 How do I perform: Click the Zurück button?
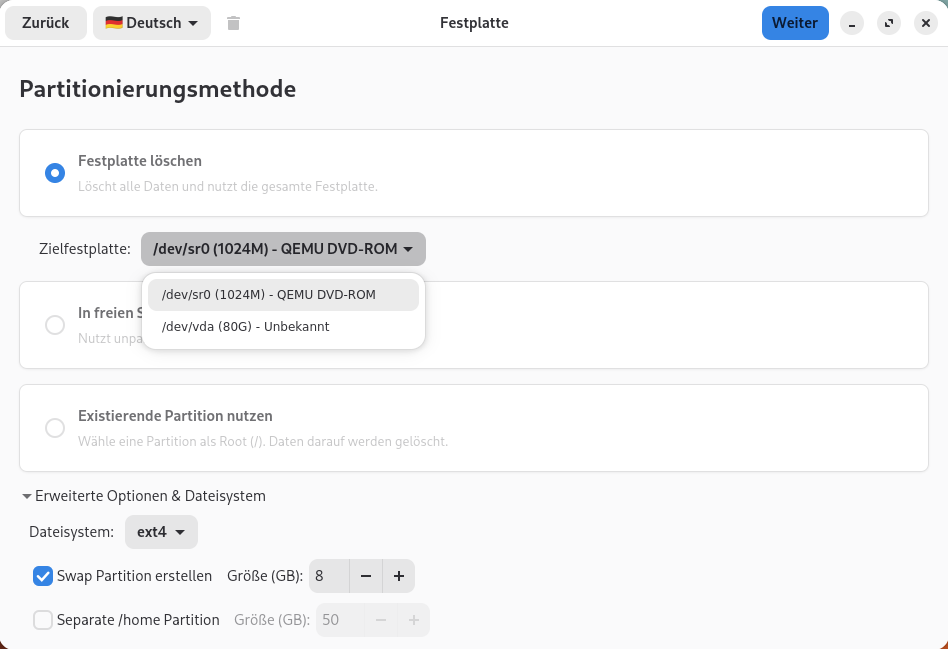point(45,23)
